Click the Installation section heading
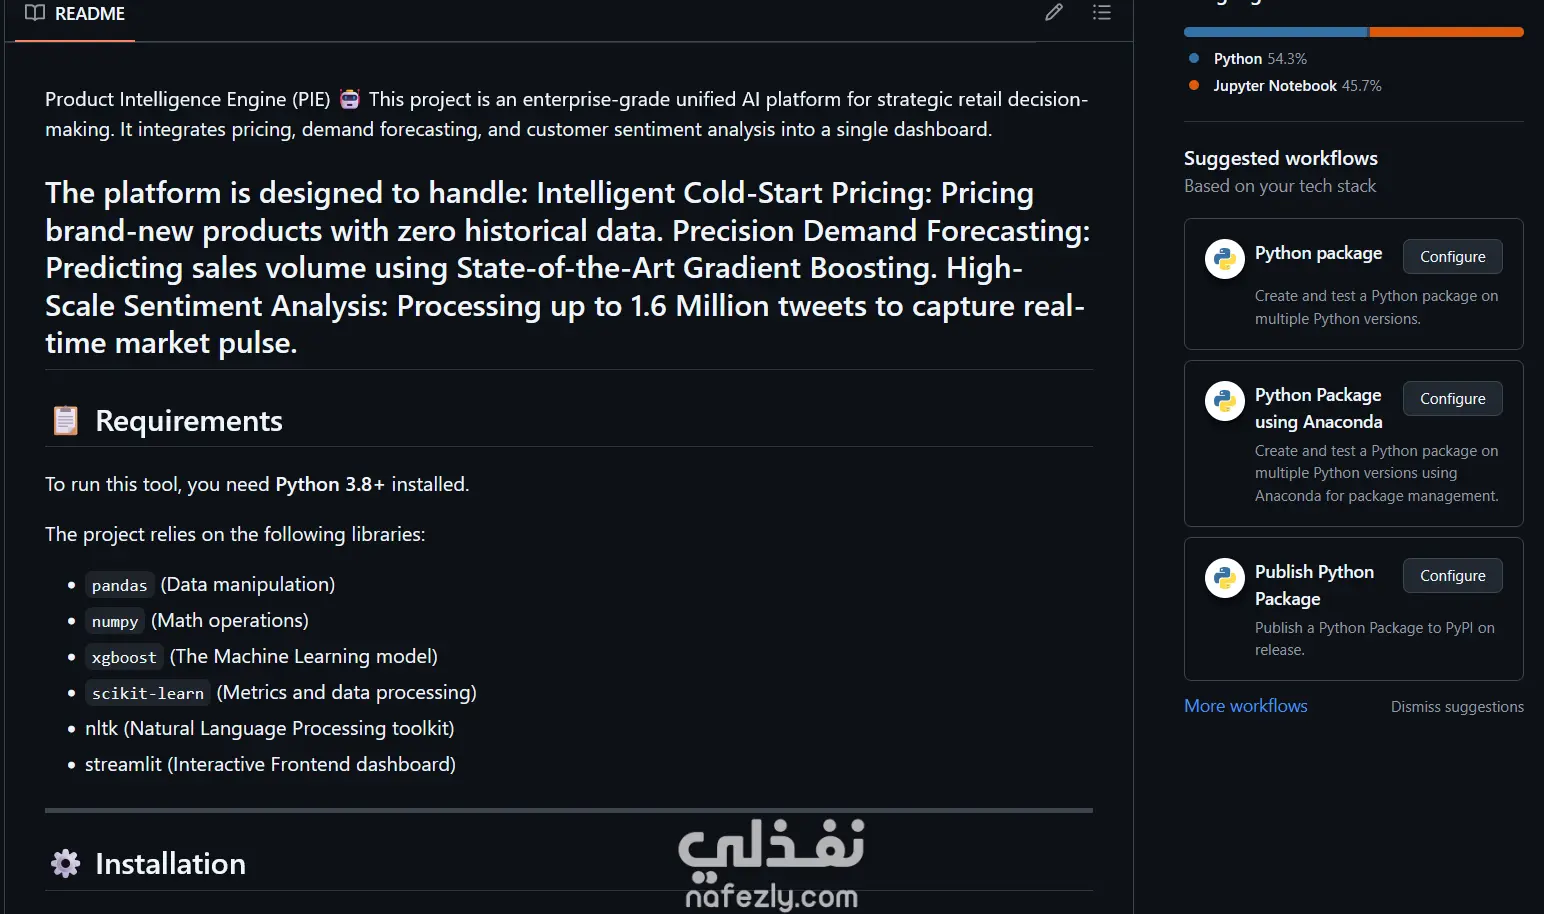 point(170,864)
